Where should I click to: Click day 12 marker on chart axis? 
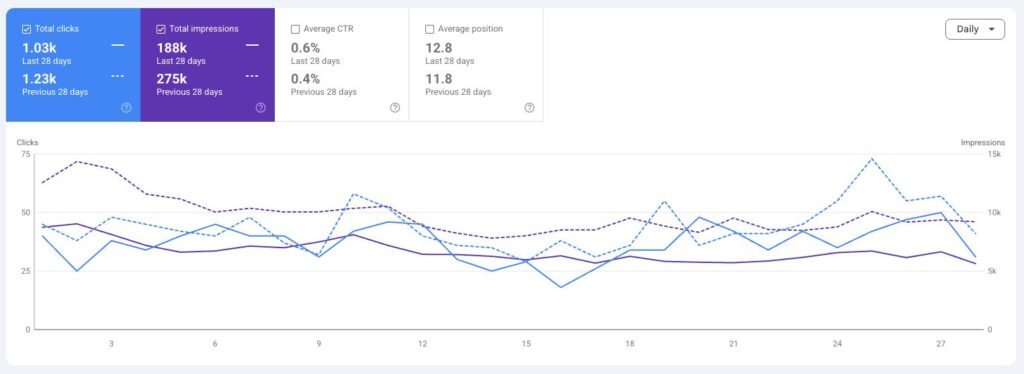click(423, 344)
